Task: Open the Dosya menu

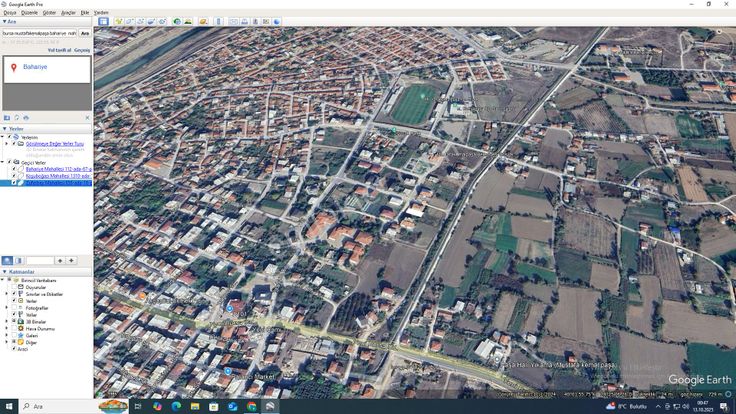Action: coord(9,12)
